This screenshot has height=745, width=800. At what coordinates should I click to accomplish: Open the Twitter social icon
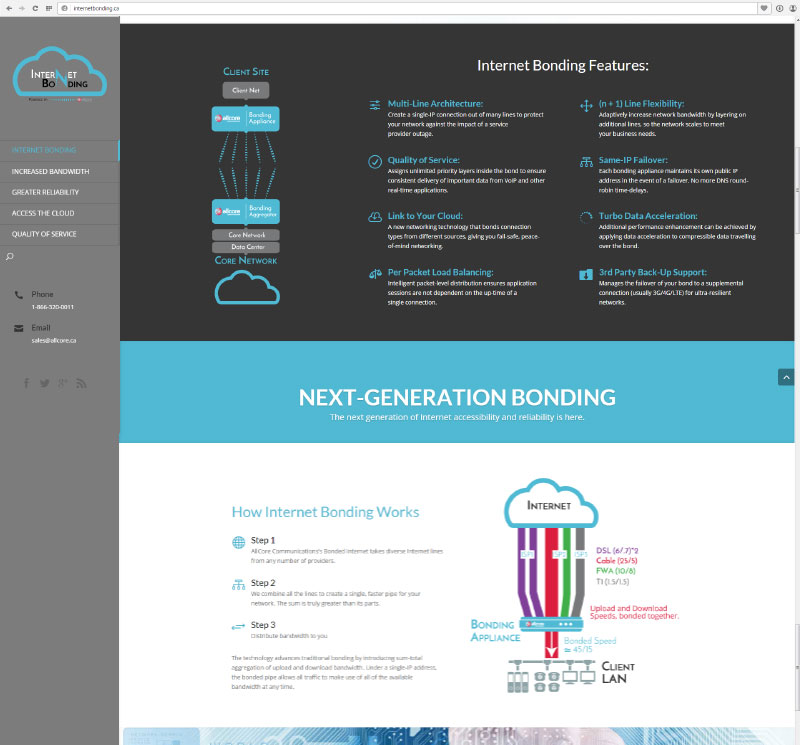45,383
